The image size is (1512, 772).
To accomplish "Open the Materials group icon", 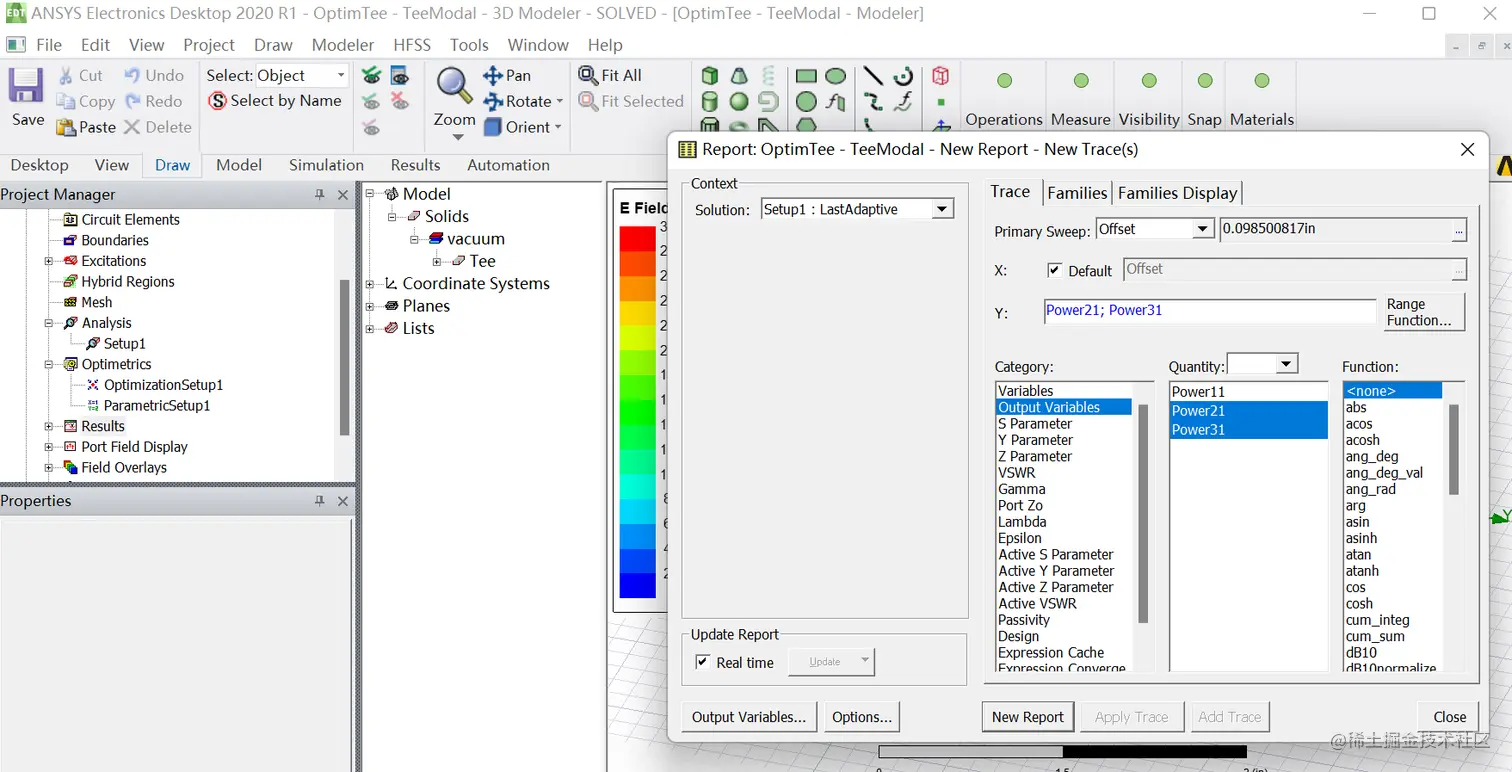I will click(1262, 80).
